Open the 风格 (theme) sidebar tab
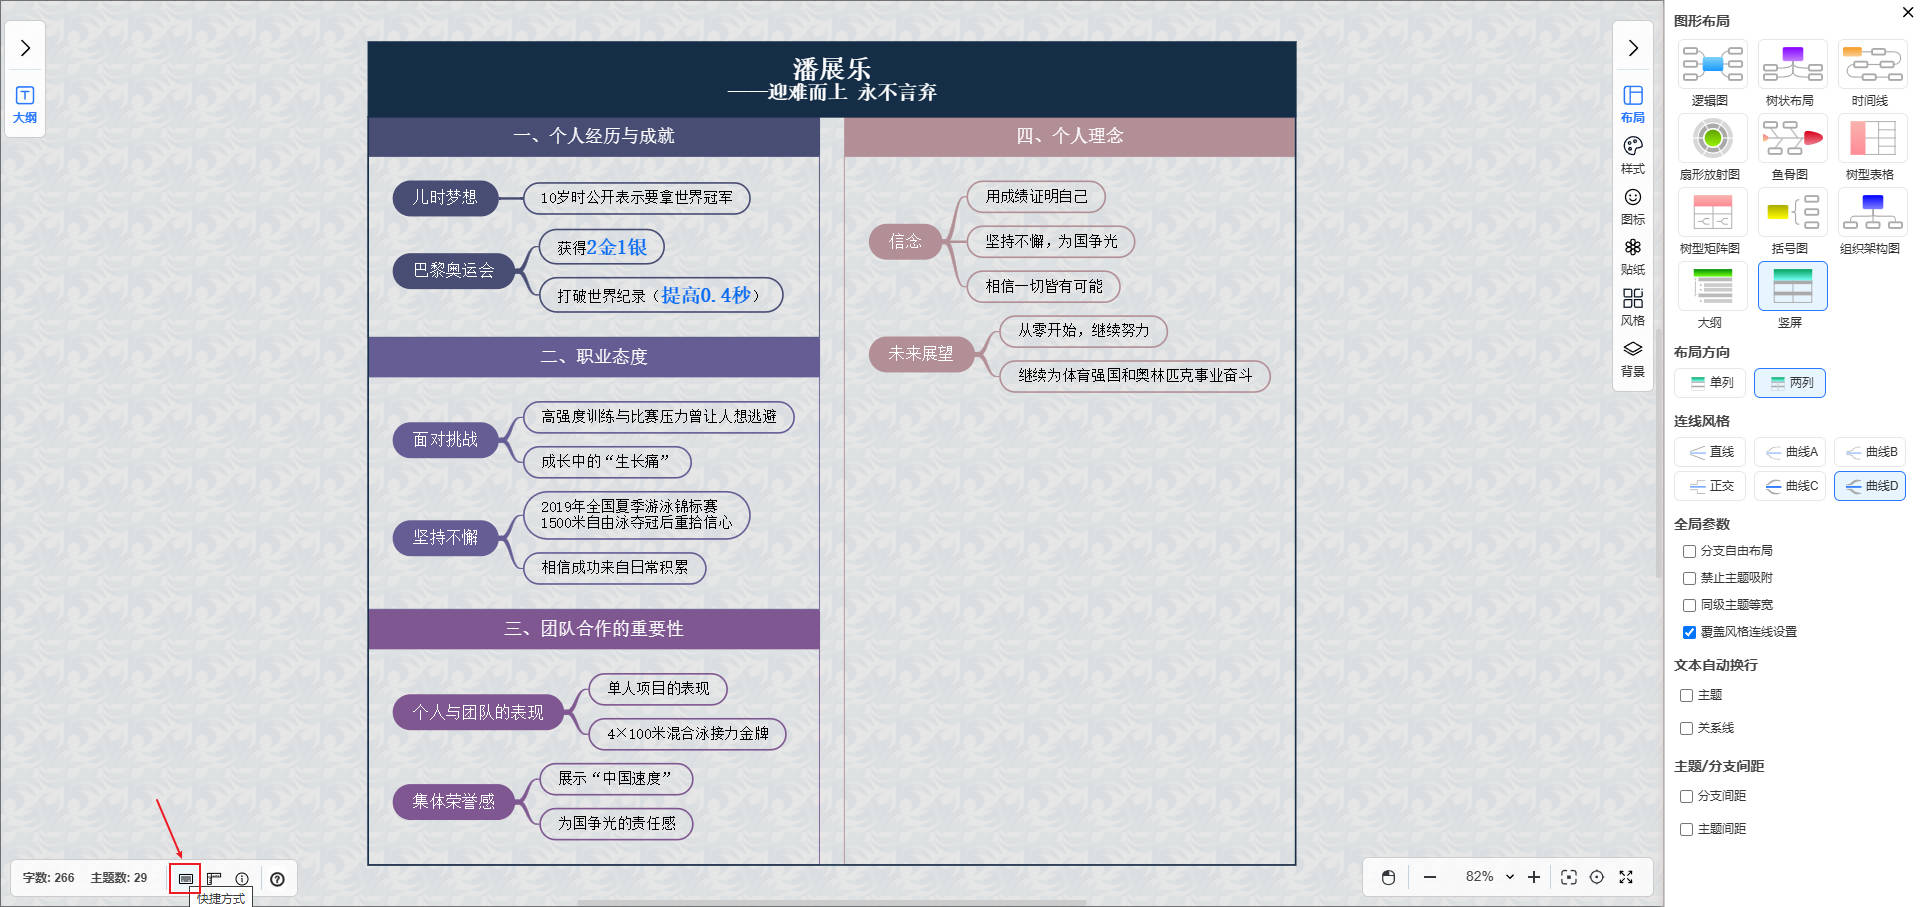 click(x=1632, y=307)
